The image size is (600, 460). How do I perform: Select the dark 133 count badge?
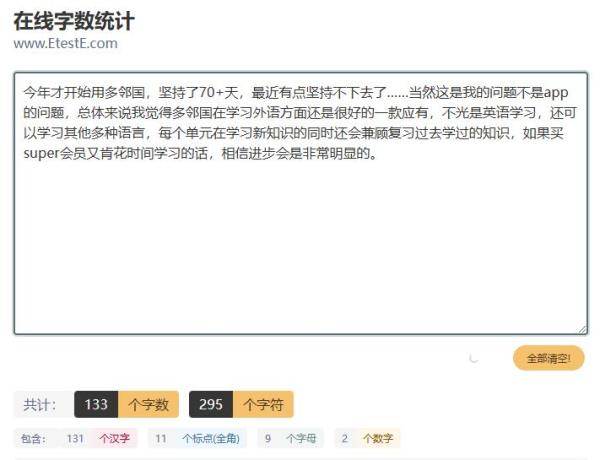tap(96, 404)
